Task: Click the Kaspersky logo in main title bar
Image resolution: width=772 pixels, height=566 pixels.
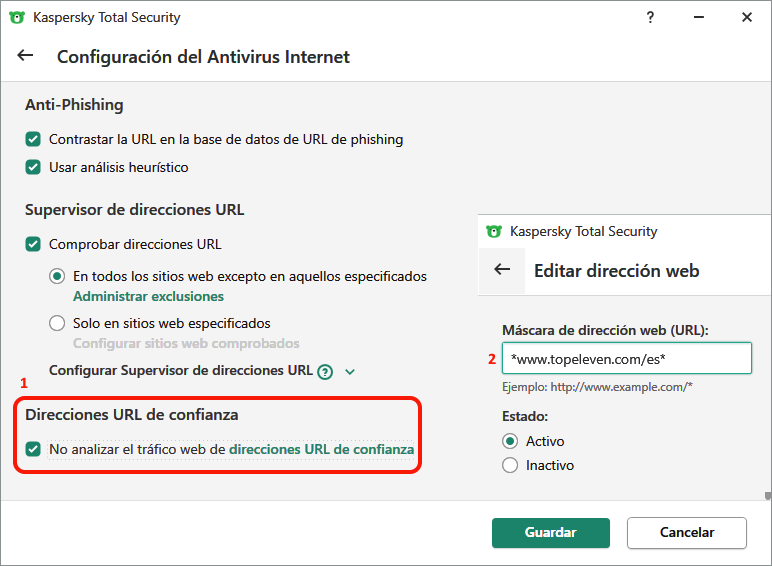Action: [x=17, y=18]
